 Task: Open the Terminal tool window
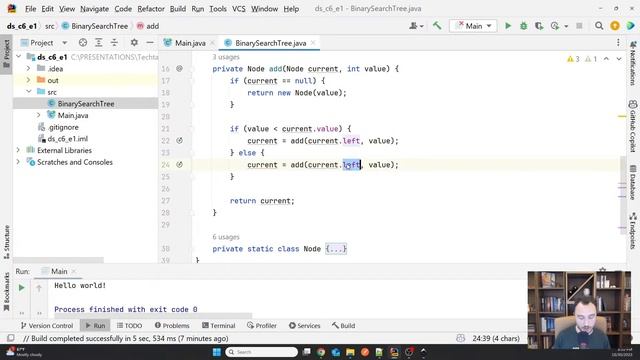click(218, 326)
